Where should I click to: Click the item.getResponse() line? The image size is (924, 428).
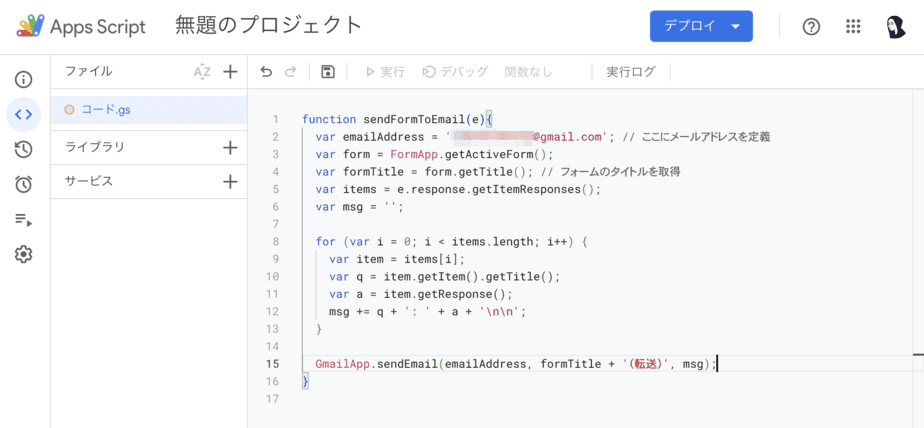pyautogui.click(x=421, y=294)
